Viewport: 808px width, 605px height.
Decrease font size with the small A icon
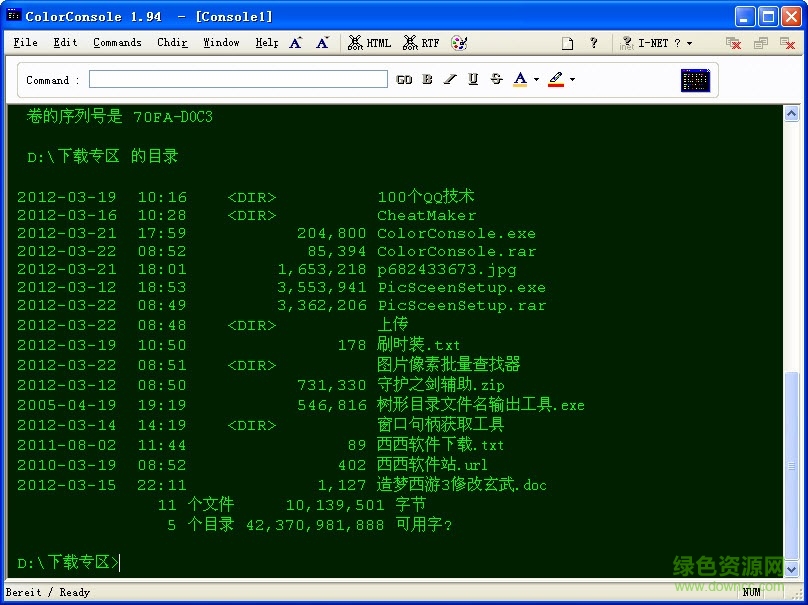pyautogui.click(x=320, y=42)
